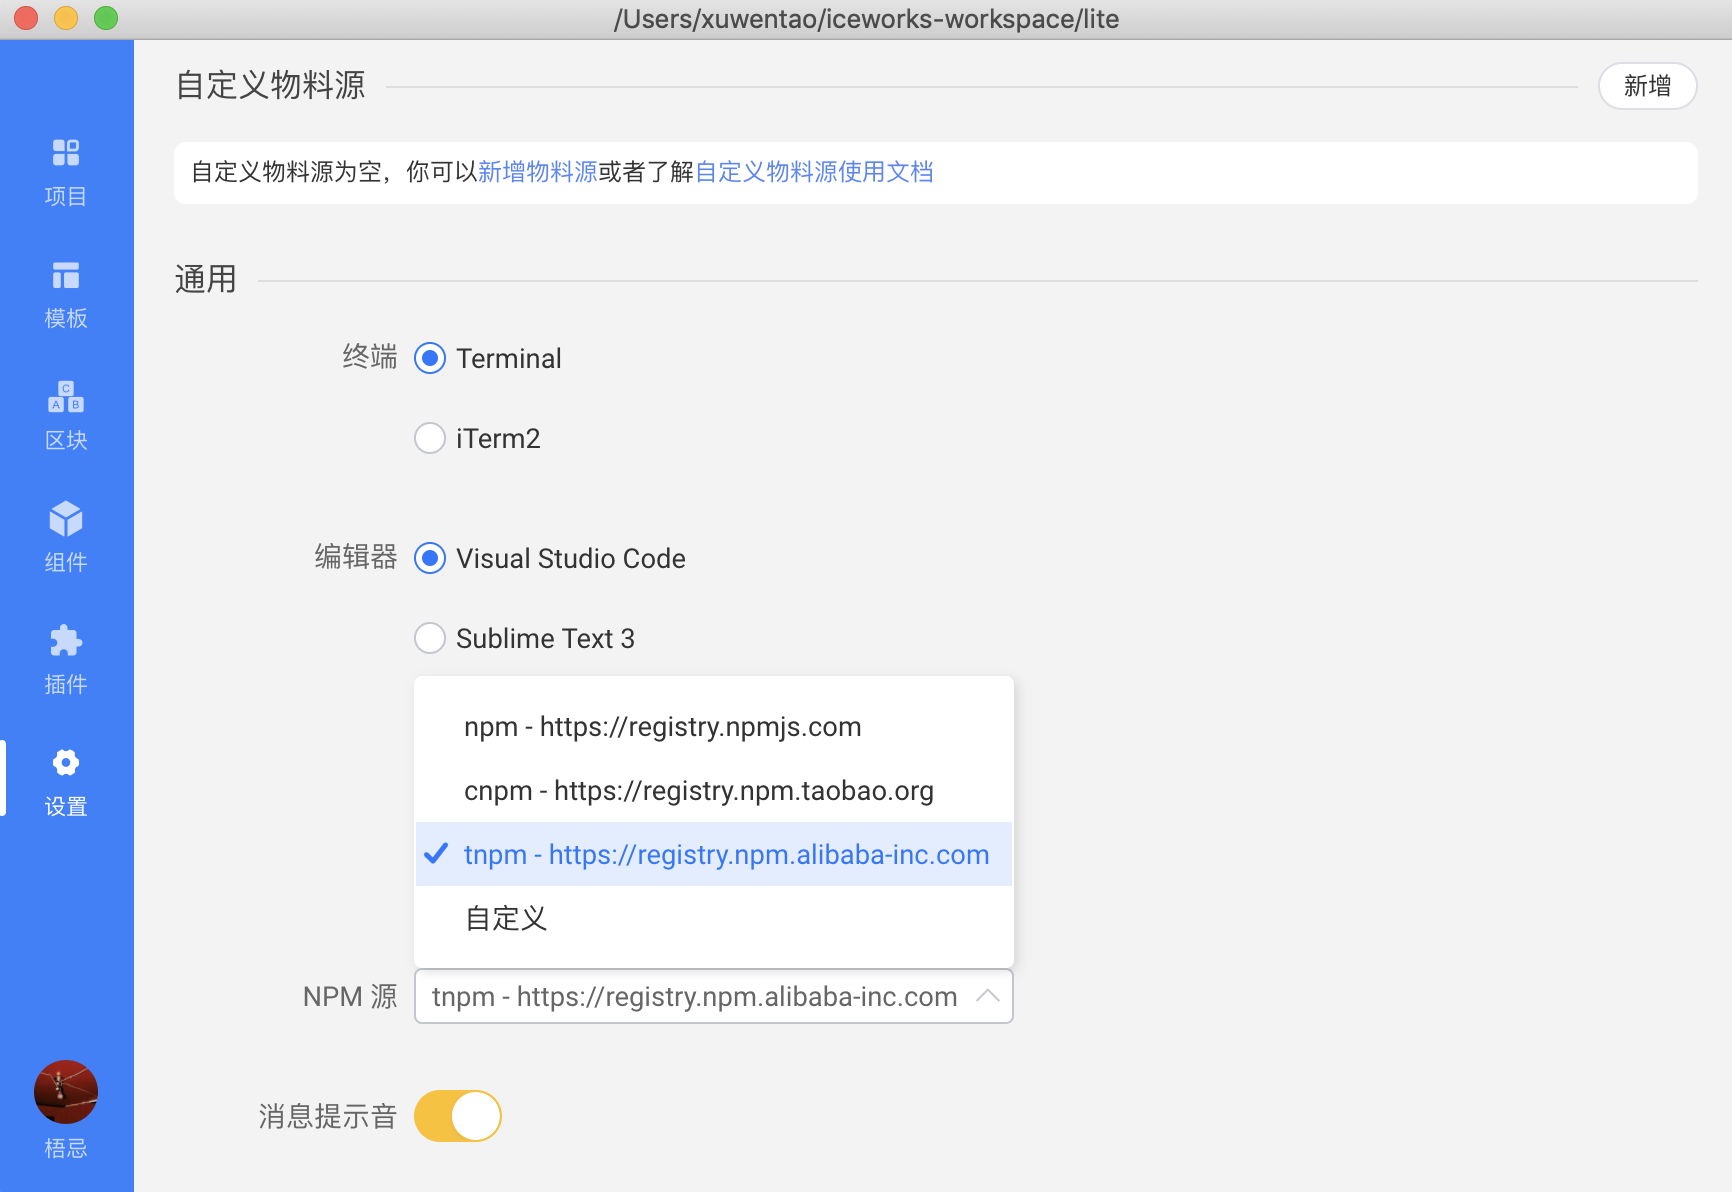This screenshot has width=1732, height=1192.
Task: Click the 梧忌 user avatar
Action: [65, 1091]
